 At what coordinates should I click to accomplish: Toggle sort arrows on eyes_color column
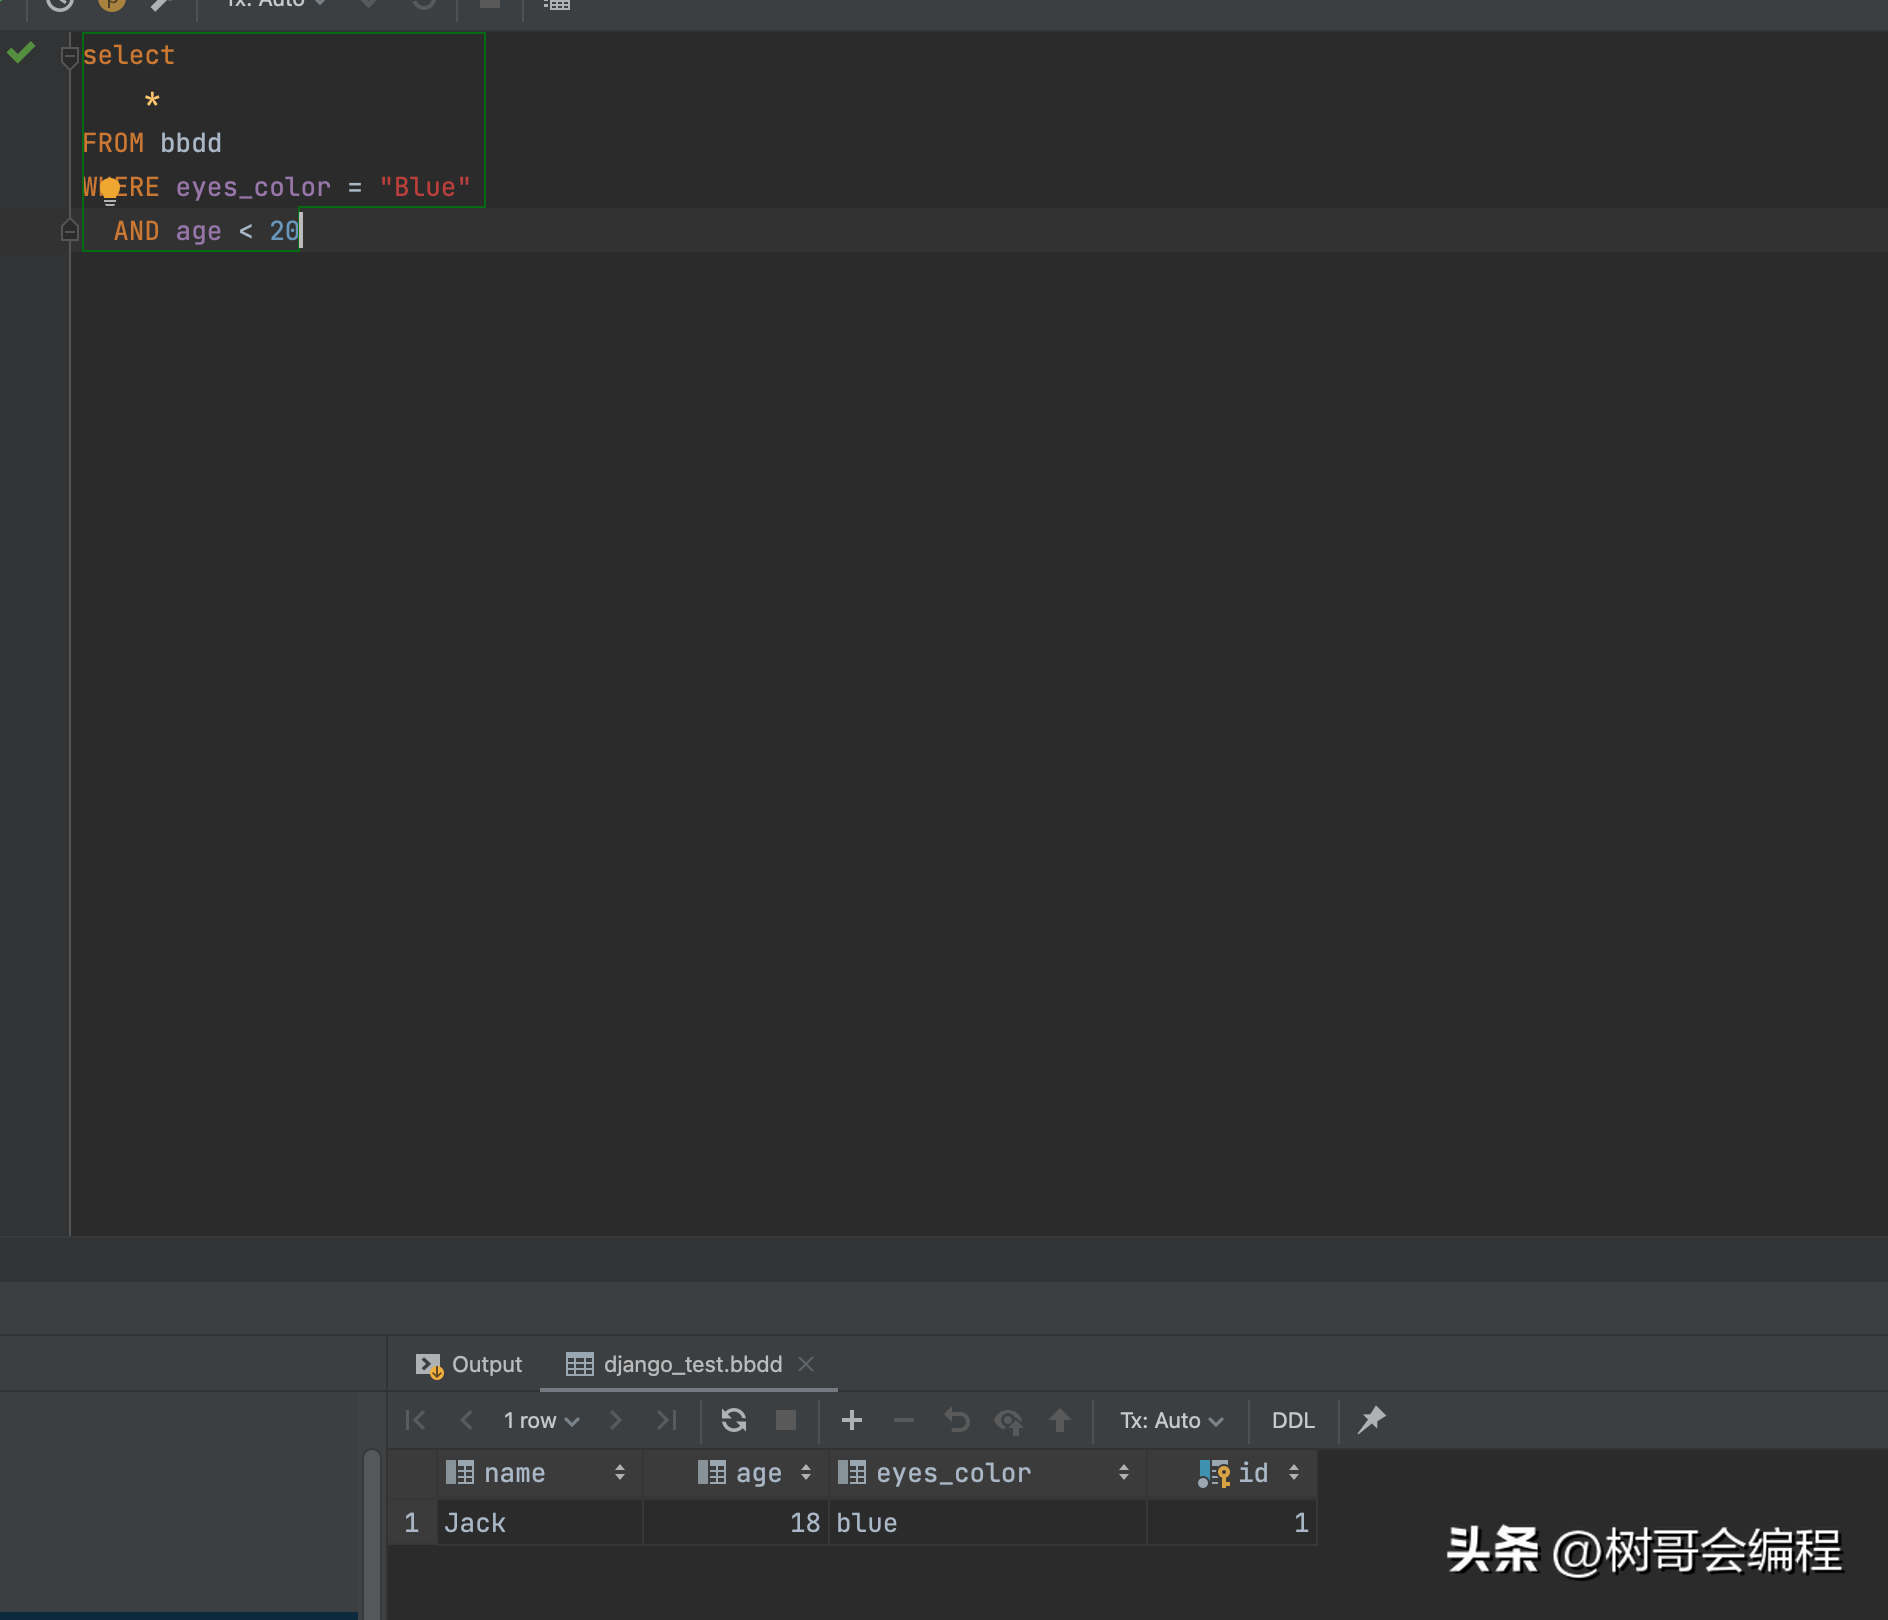(x=1124, y=1473)
